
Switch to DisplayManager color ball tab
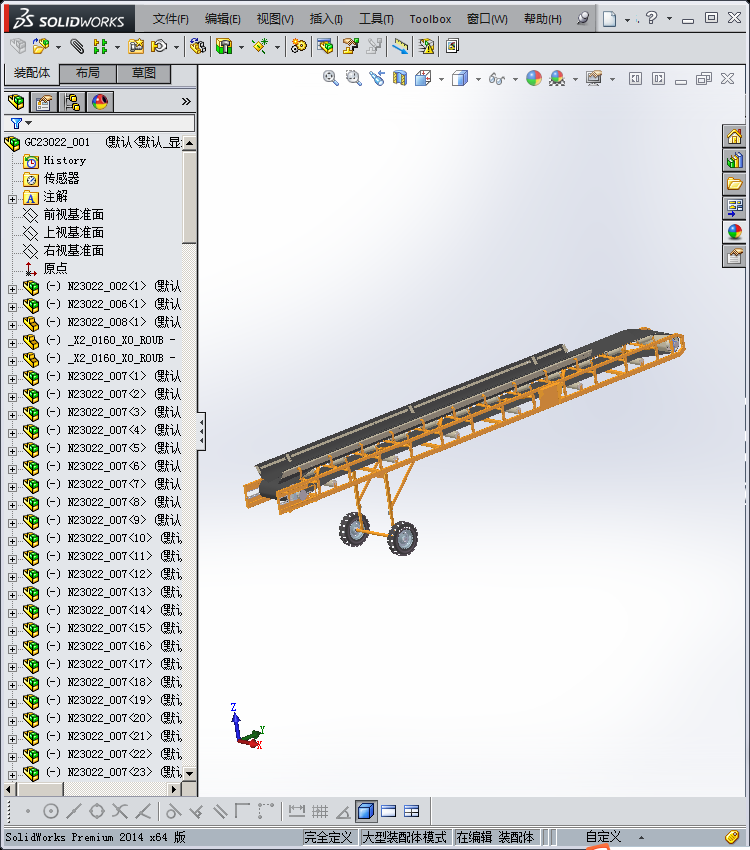100,102
